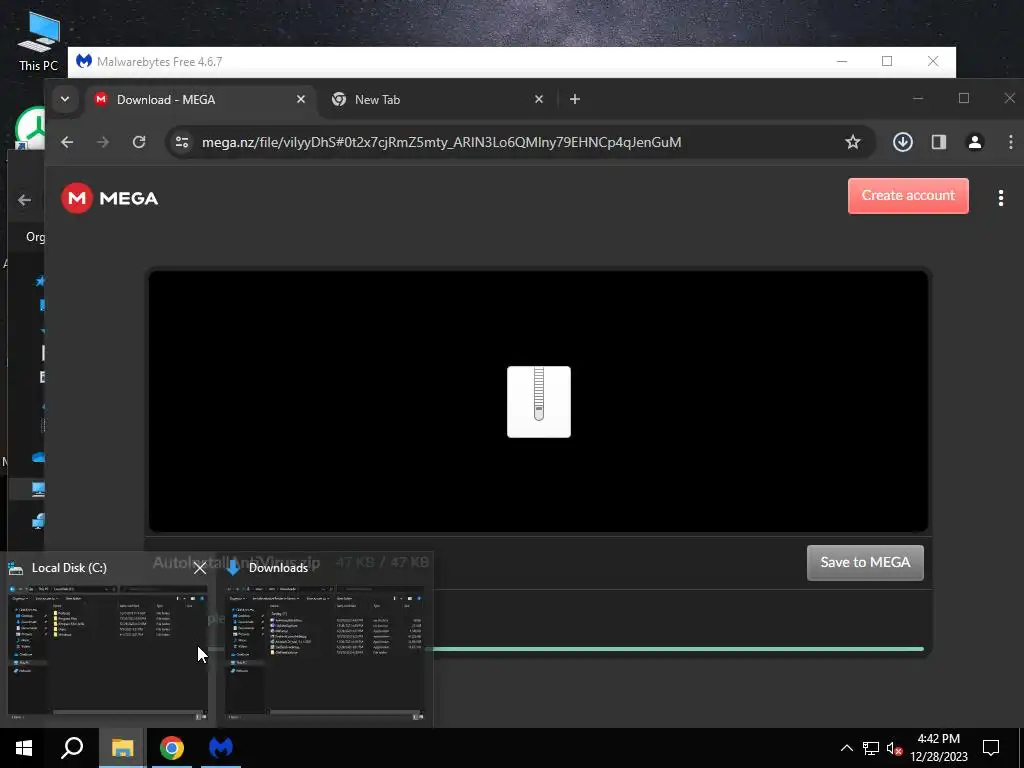Click File Explorer taskbar icon
The image size is (1024, 768).
click(x=122, y=748)
